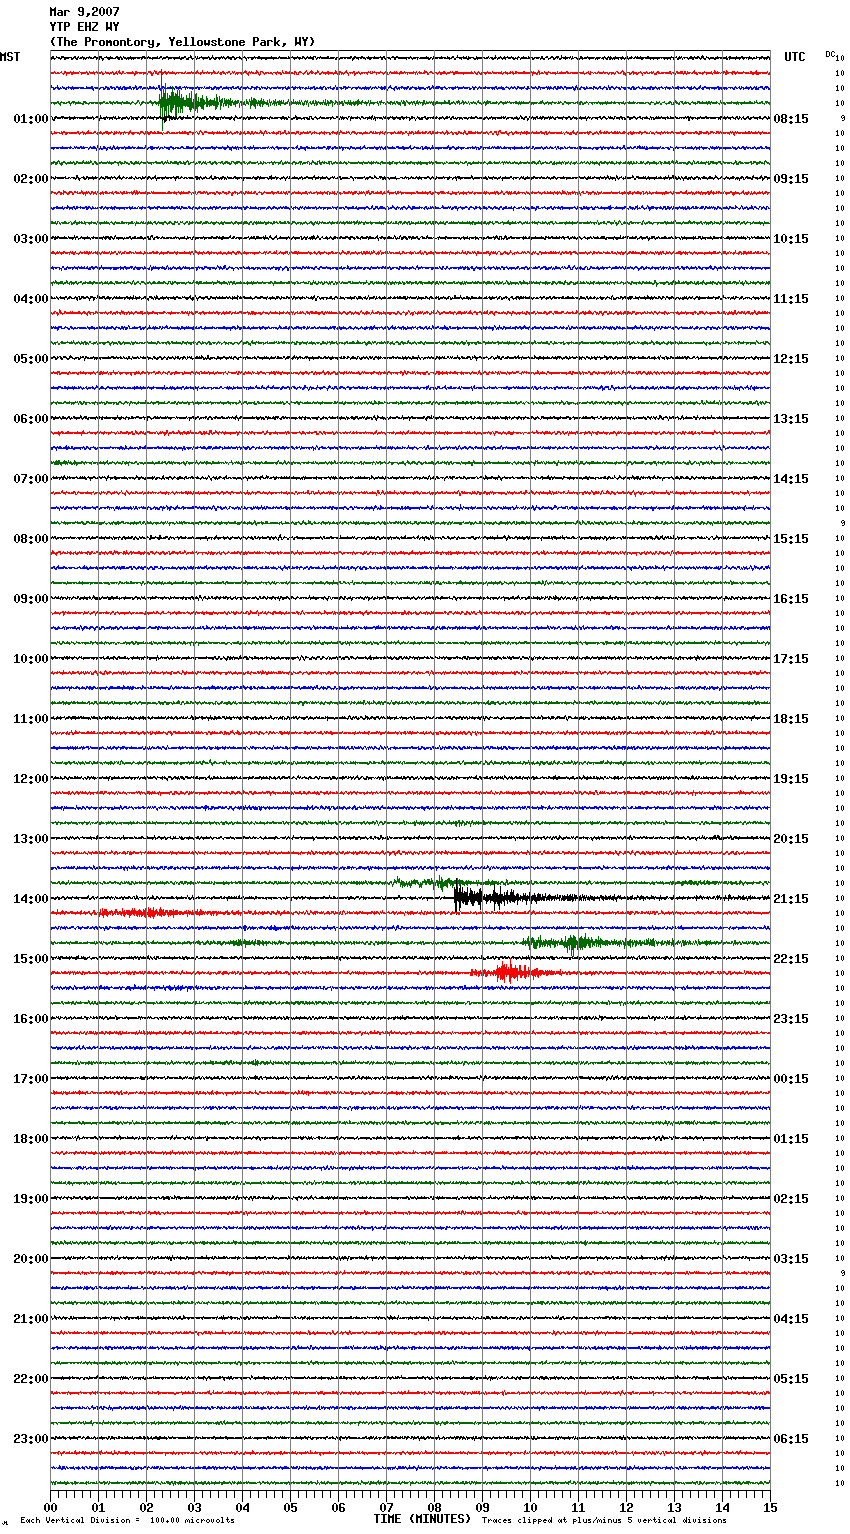The width and height of the screenshot is (850, 1534).
Task: Click the 04:15 UTC time label
Action: pos(791,1319)
